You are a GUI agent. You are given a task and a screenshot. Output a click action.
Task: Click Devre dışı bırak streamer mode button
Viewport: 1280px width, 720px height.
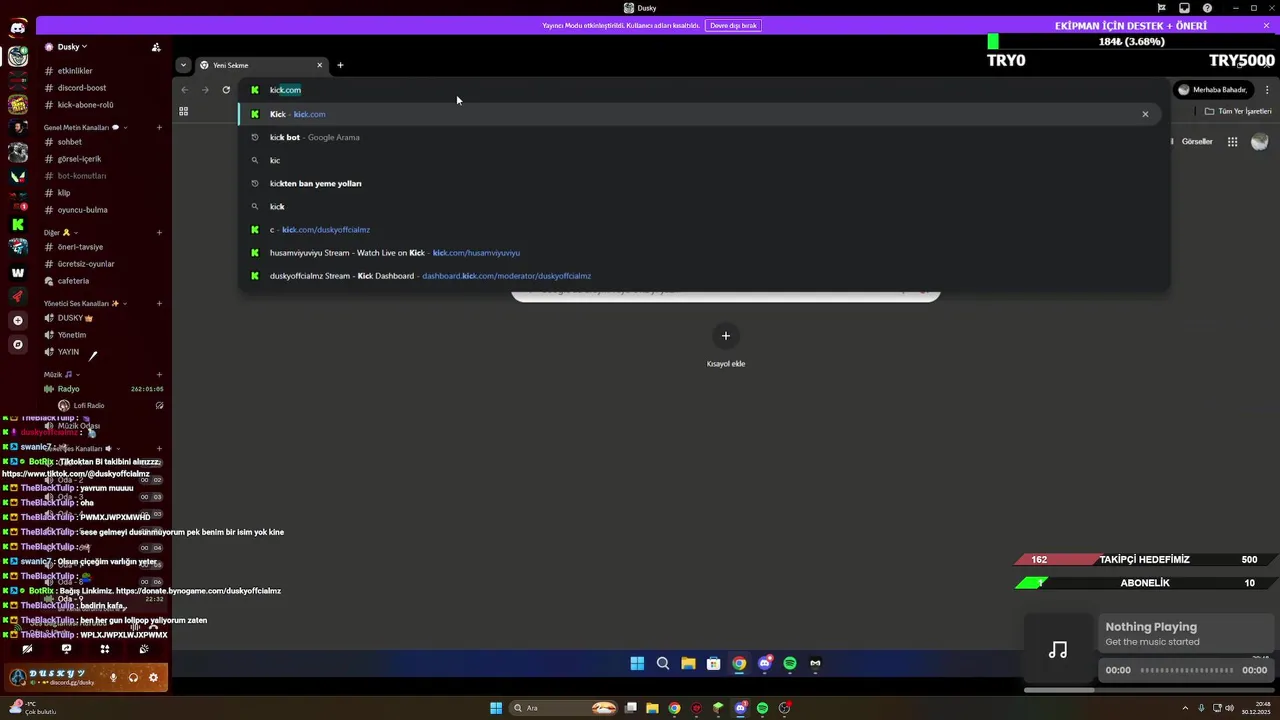pyautogui.click(x=733, y=25)
